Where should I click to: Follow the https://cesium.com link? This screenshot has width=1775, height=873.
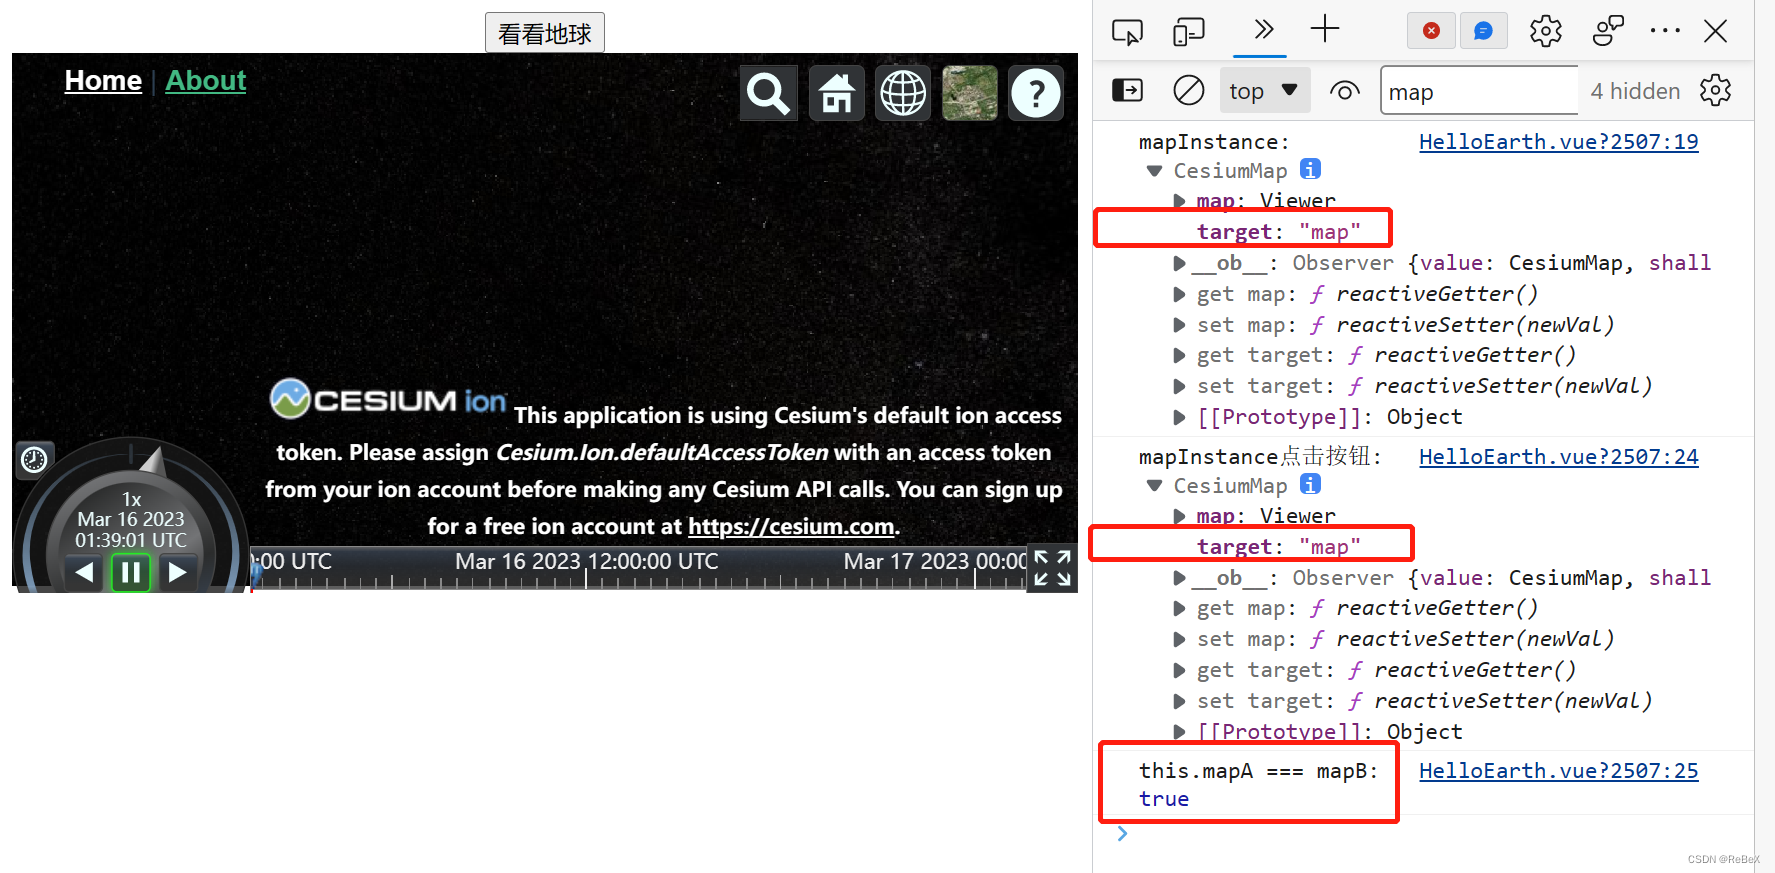tap(791, 526)
